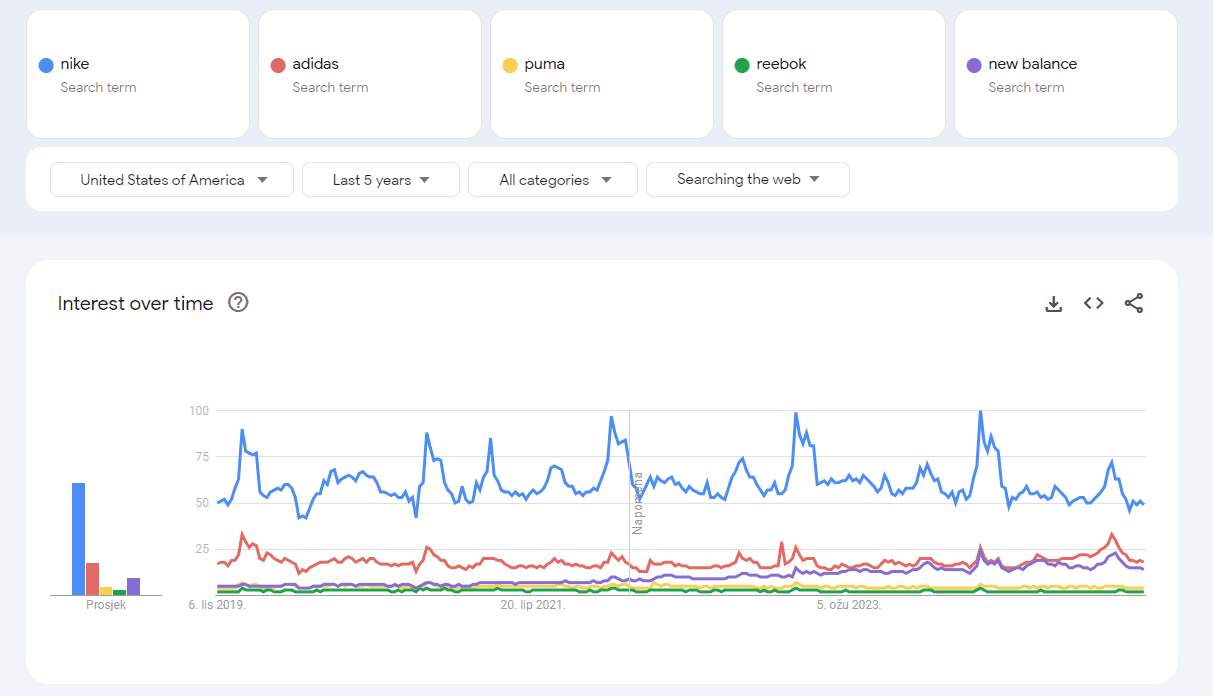1213x696 pixels.
Task: Click the red adidas average bar
Action: [92, 579]
